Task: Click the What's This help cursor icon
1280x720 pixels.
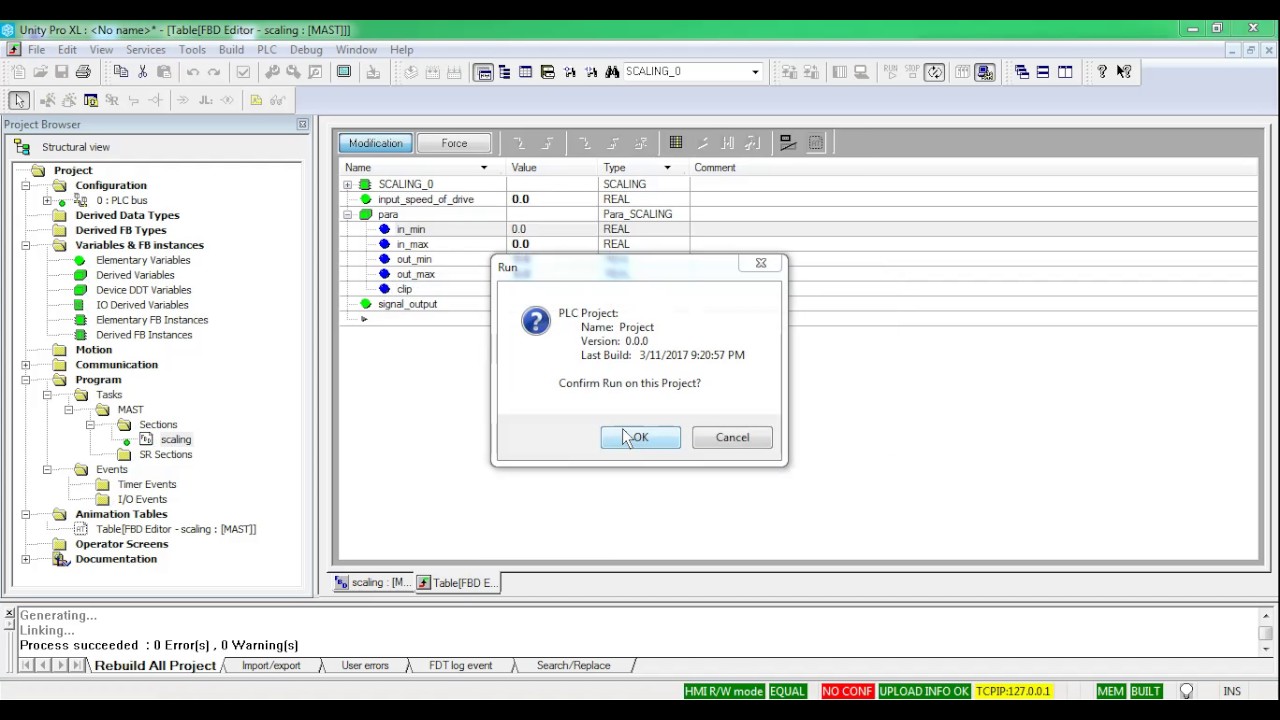Action: 1124,72
